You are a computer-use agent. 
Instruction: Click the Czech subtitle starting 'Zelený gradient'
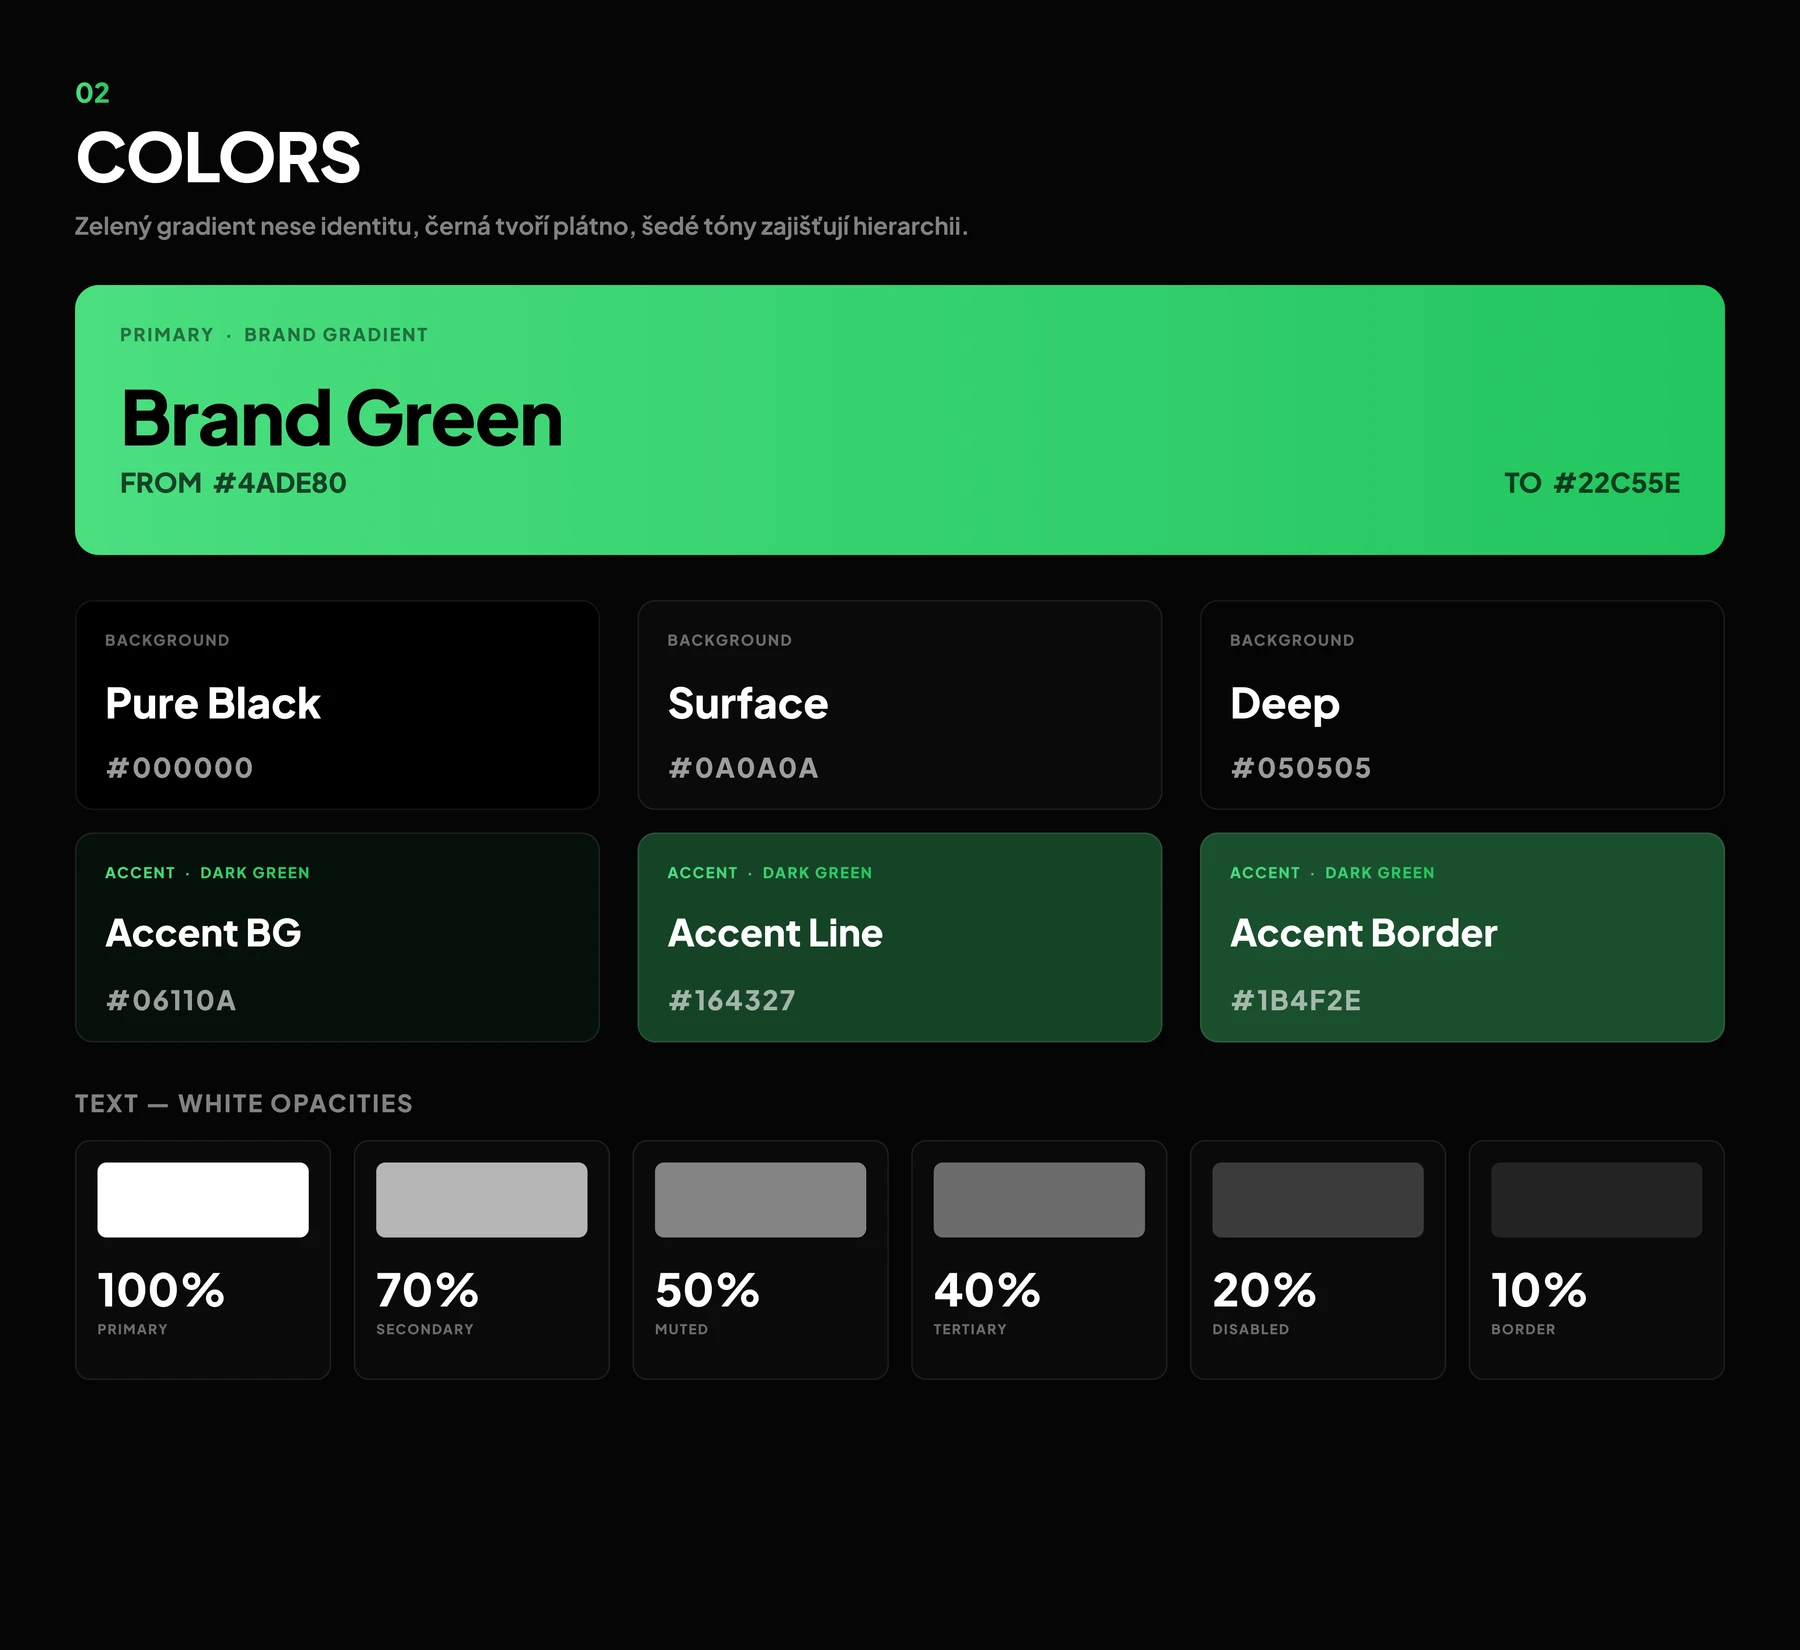tap(521, 227)
